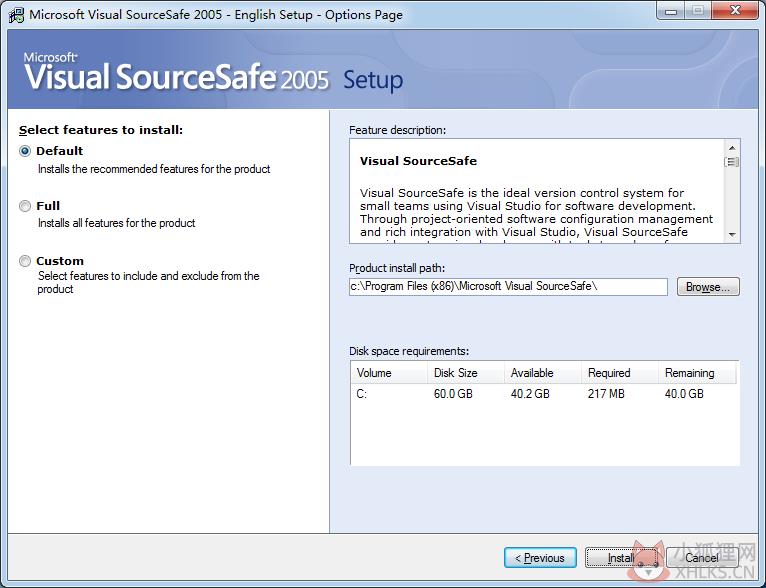Image resolution: width=766 pixels, height=588 pixels.
Task: Click the Browse... button
Action: click(708, 287)
